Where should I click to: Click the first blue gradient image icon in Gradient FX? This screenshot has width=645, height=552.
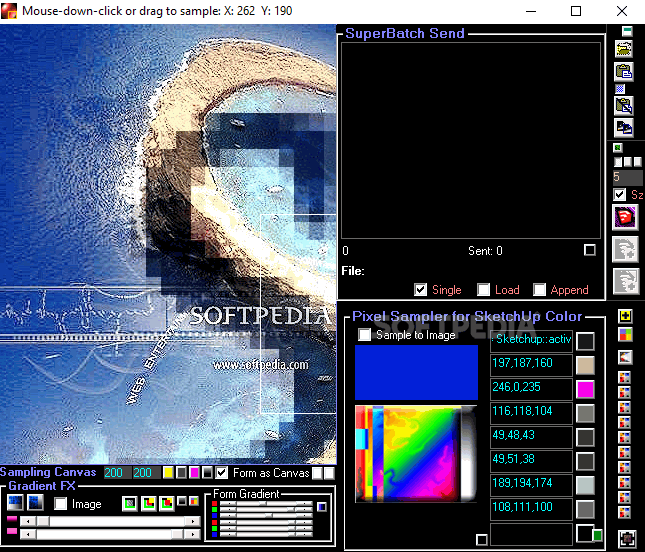[x=15, y=503]
